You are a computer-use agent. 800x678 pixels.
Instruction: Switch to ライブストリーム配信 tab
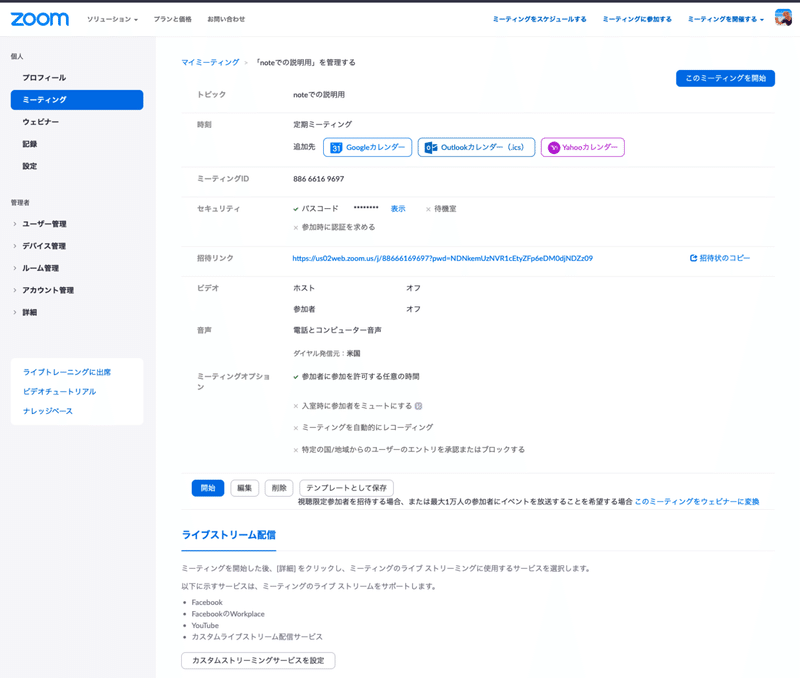pyautogui.click(x=229, y=535)
